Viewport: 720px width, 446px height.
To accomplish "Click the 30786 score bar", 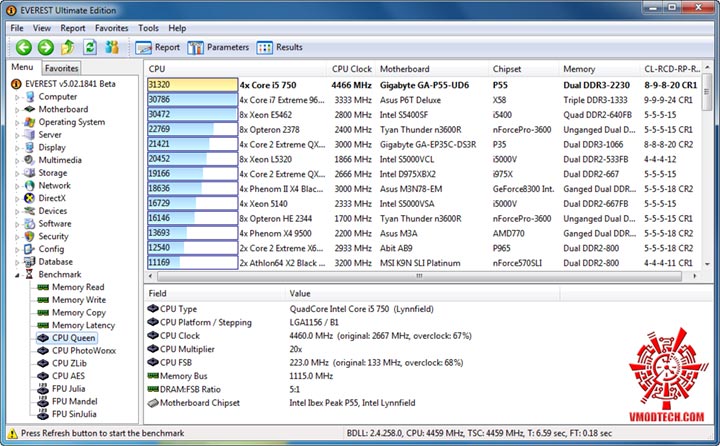I will tap(192, 100).
